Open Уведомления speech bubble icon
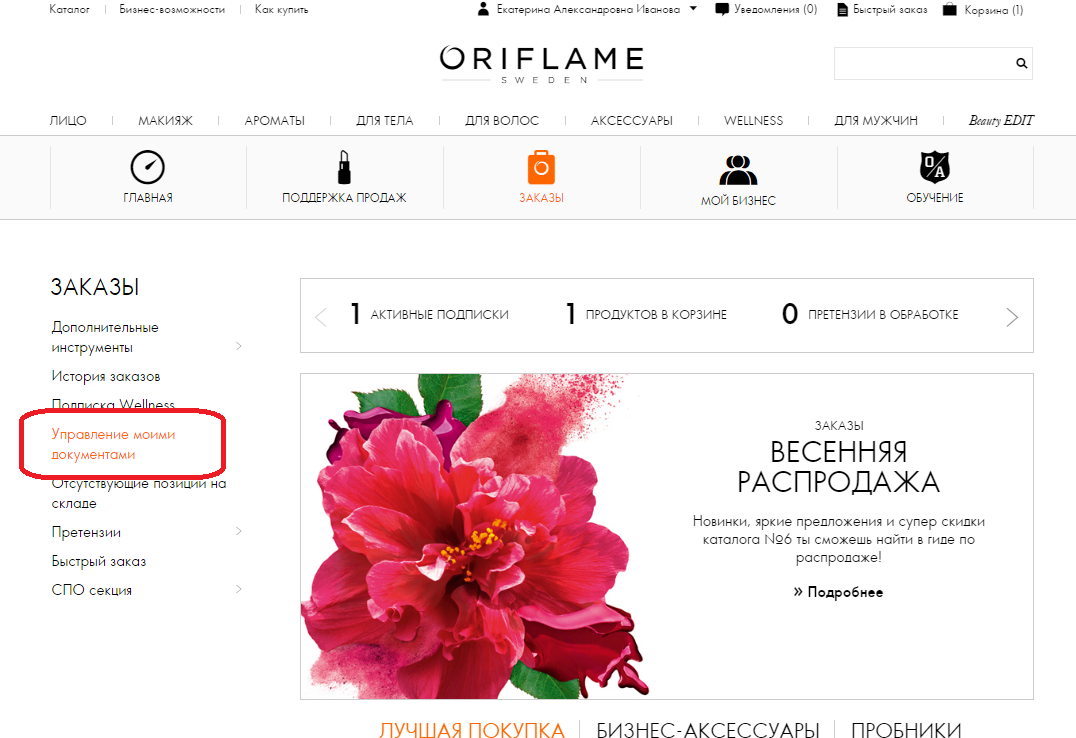The image size is (1076, 738). (x=722, y=10)
